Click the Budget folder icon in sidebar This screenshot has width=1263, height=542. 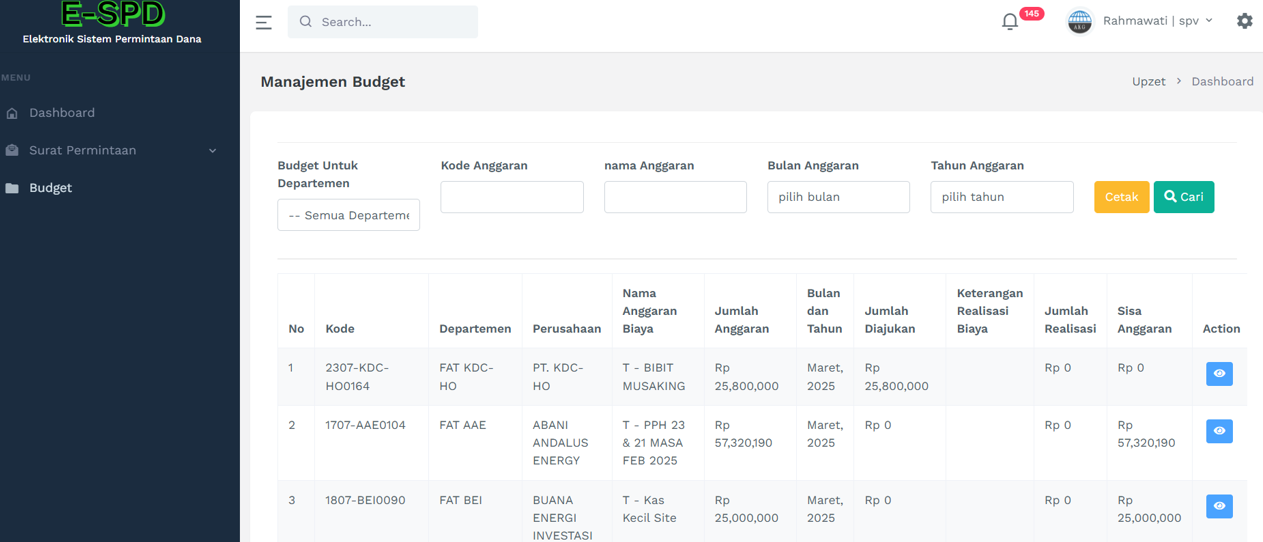(x=12, y=188)
